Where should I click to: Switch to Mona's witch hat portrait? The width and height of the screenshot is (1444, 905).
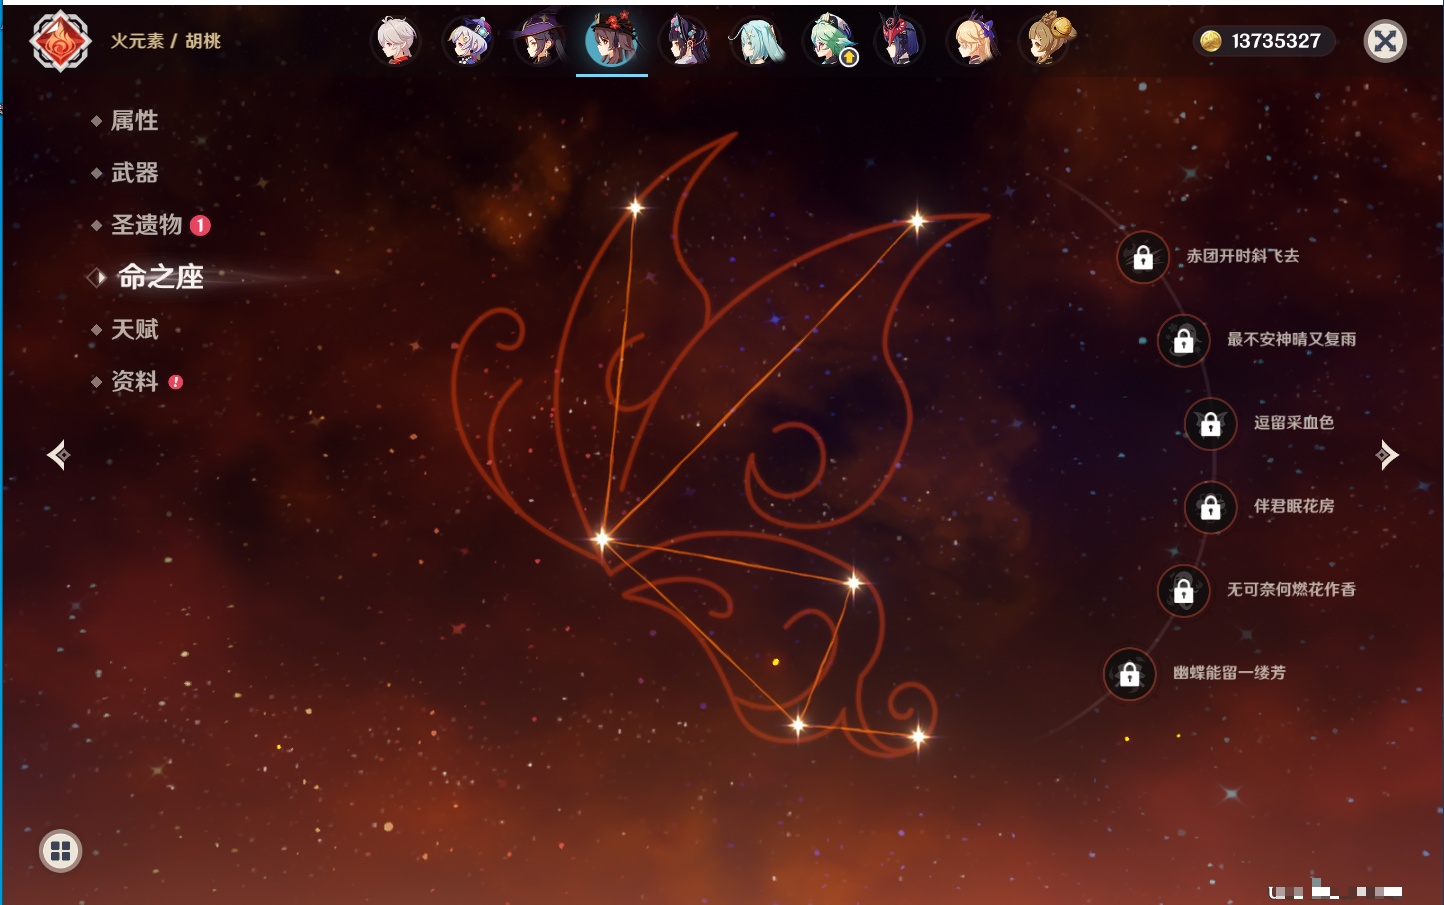tap(540, 41)
